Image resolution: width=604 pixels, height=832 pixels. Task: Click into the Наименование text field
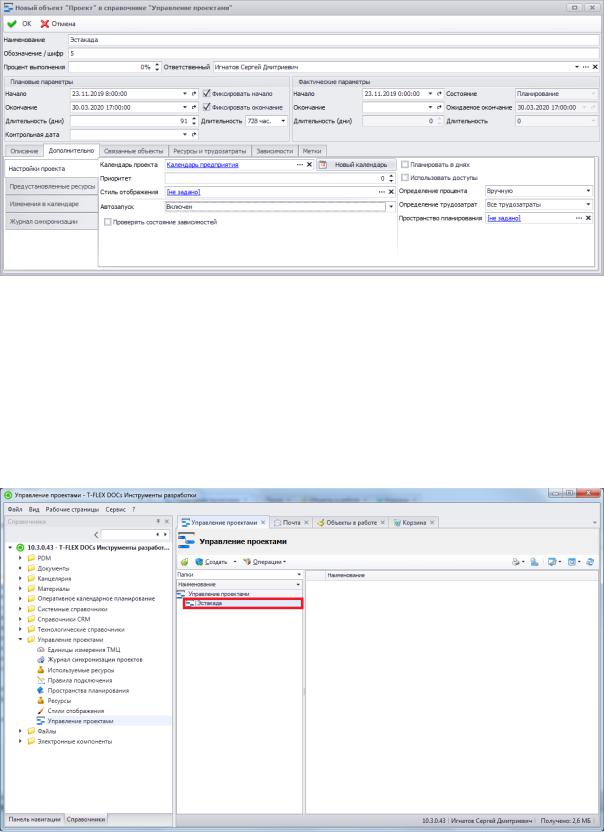[334, 40]
